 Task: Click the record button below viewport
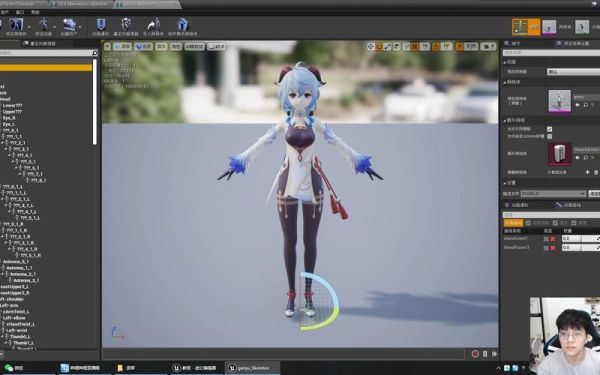click(475, 354)
